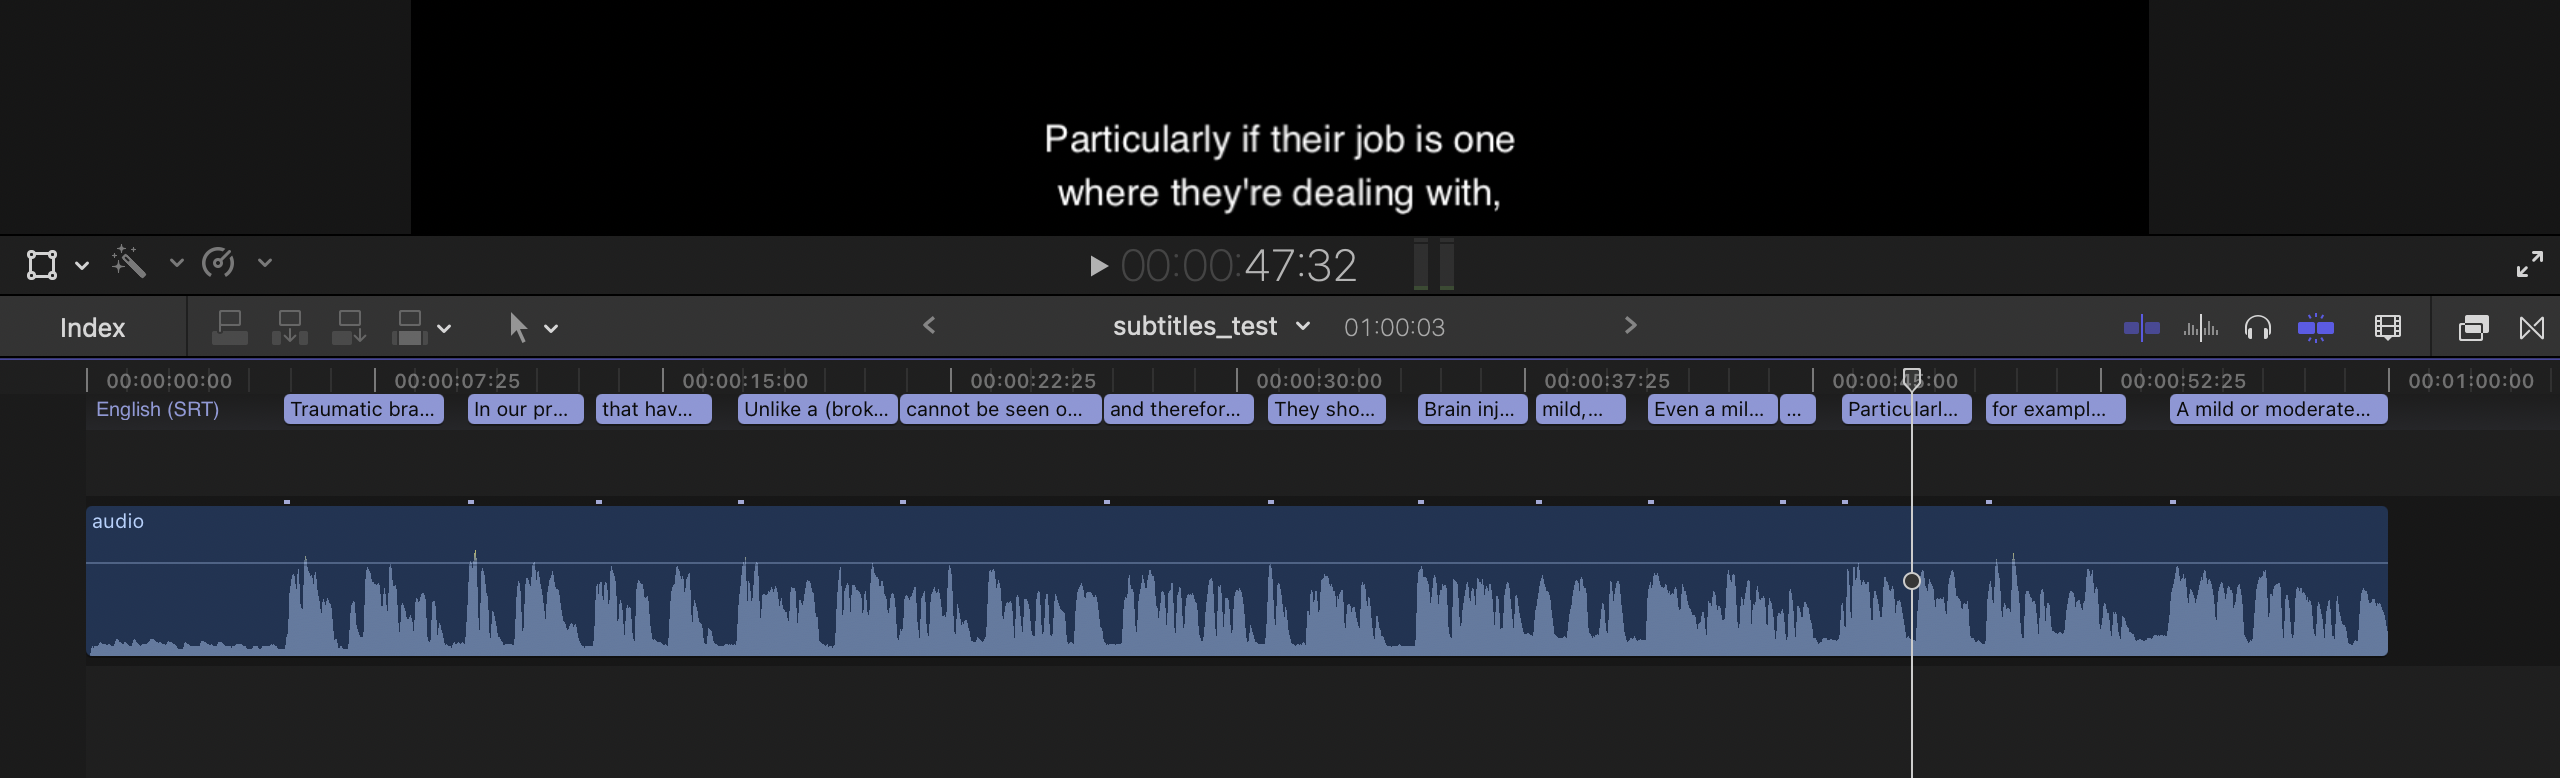Enter full-screen viewer with the expand arrows
This screenshot has width=2560, height=778.
2529,265
